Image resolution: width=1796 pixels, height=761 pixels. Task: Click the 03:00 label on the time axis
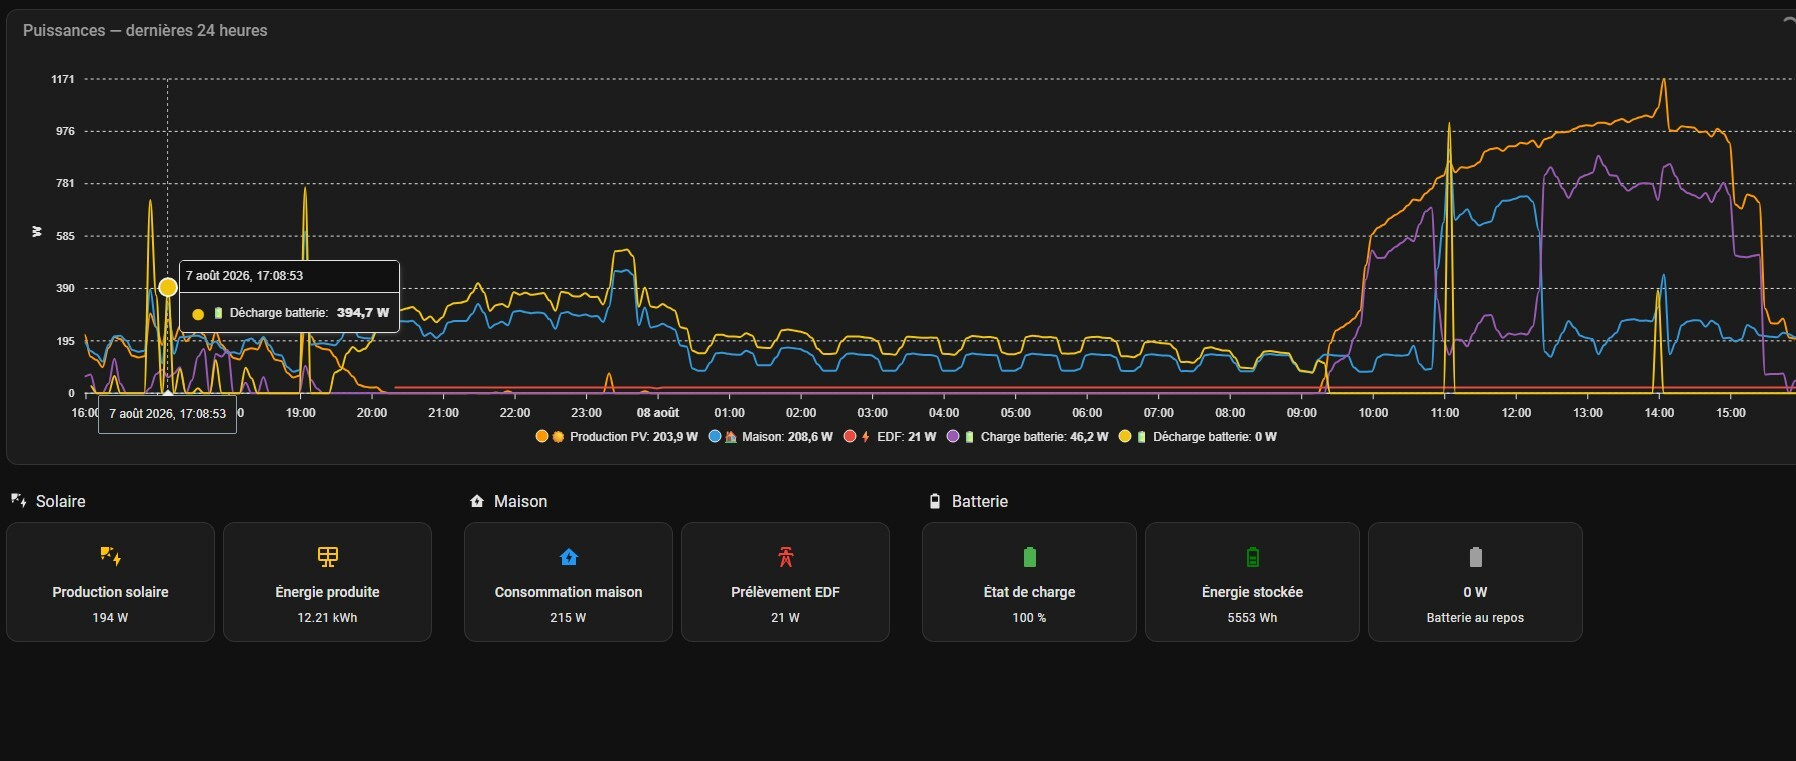tap(873, 413)
